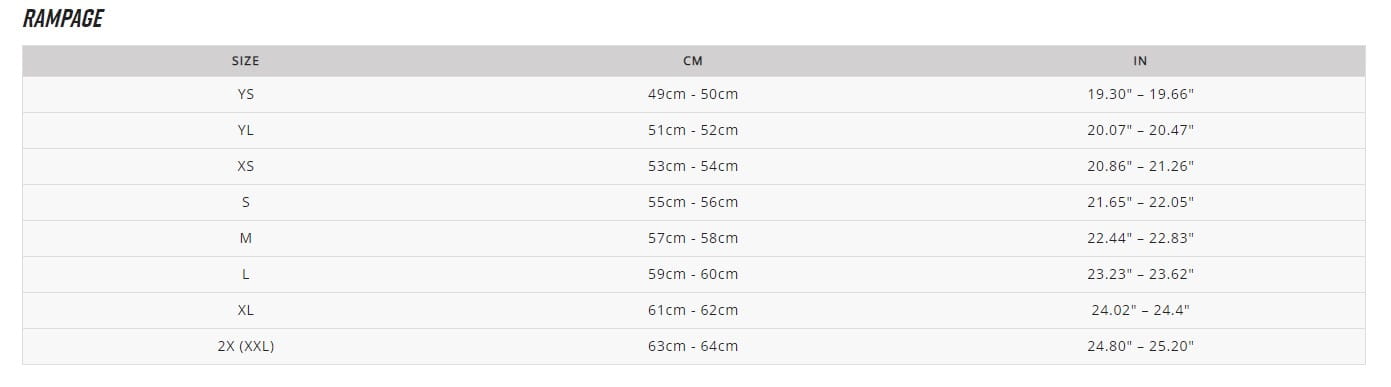Select the 63cm - 64cm measurement

click(x=693, y=346)
